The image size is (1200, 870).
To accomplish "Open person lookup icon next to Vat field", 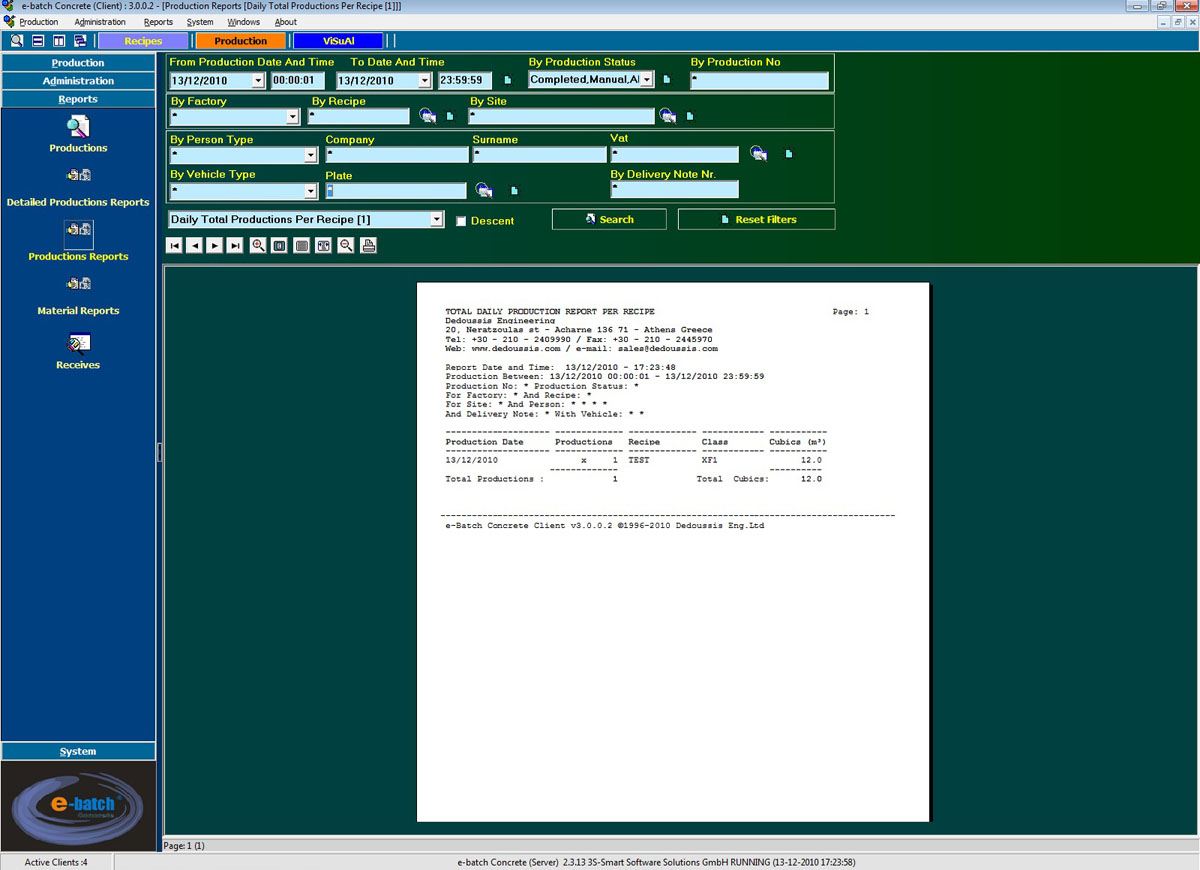I will [759, 153].
